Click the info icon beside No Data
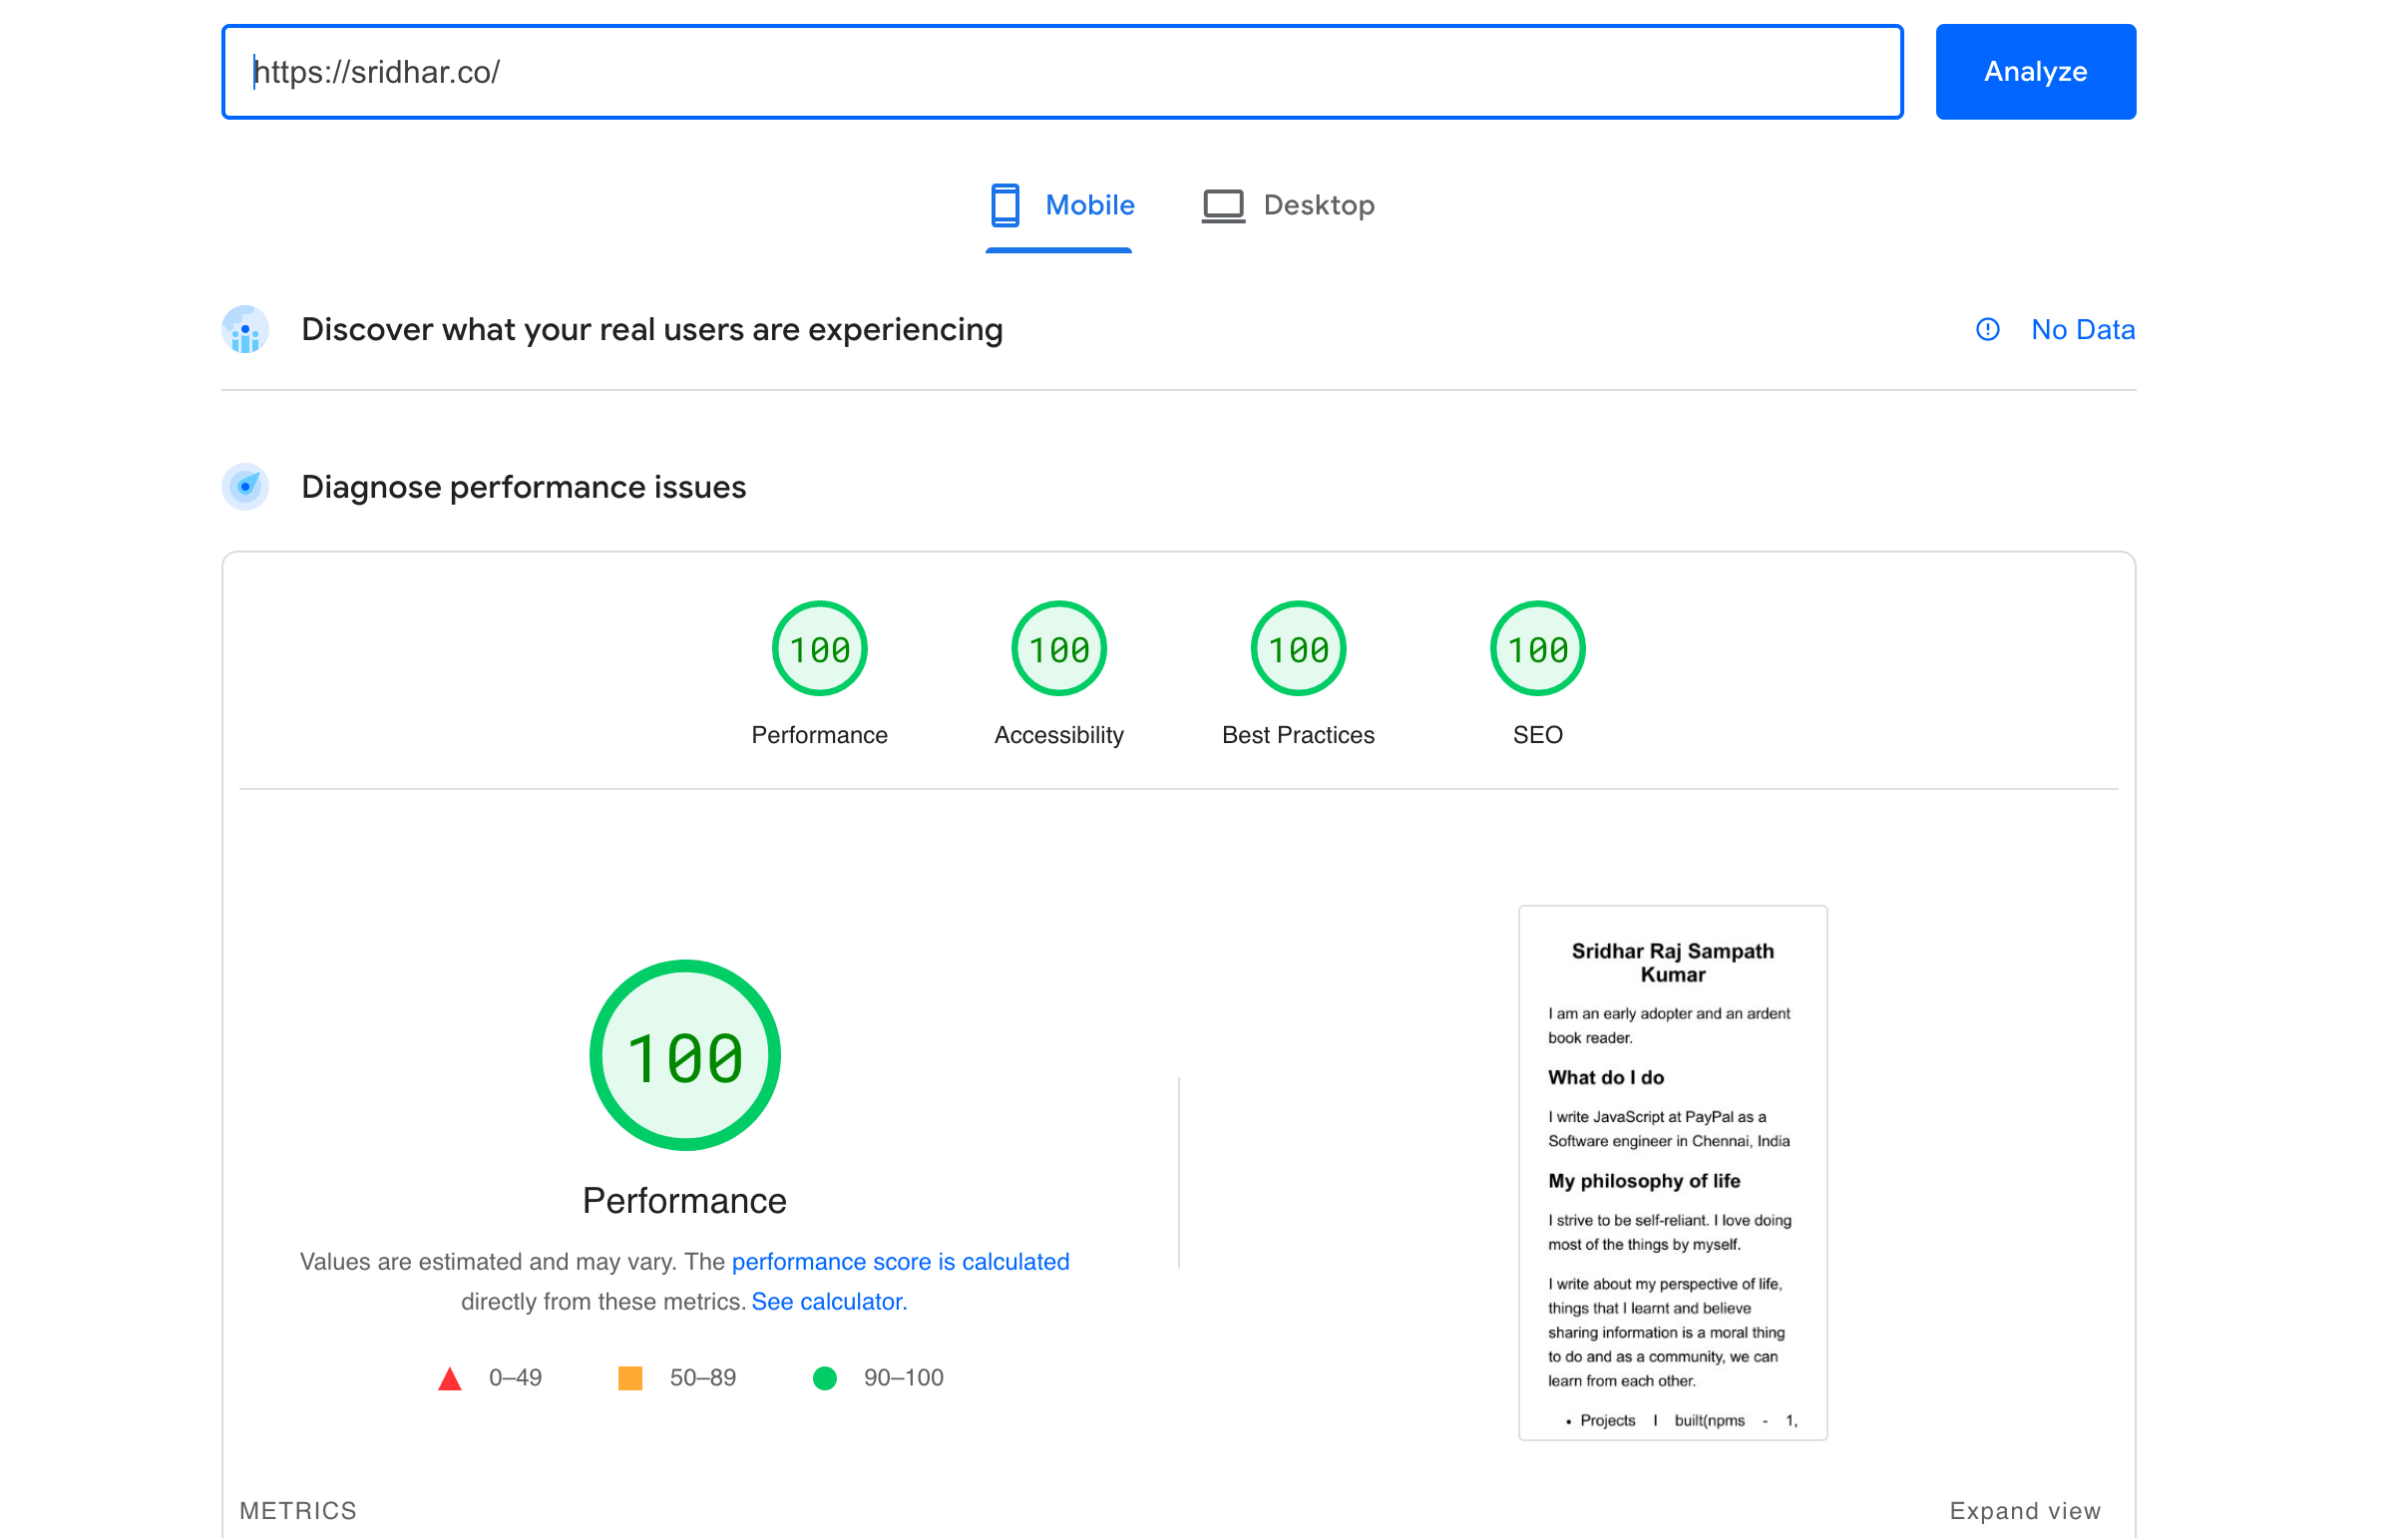Image resolution: width=2408 pixels, height=1538 pixels. (1988, 330)
